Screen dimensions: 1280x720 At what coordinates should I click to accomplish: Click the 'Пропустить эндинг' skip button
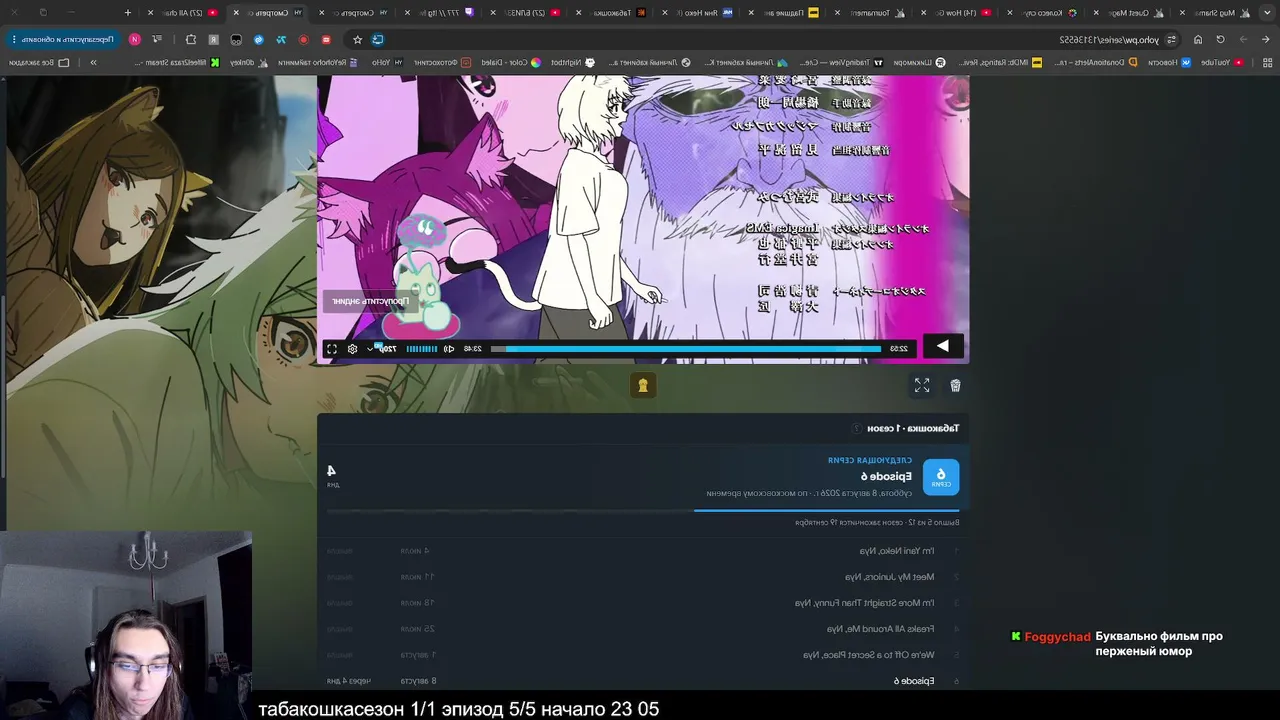(371, 301)
